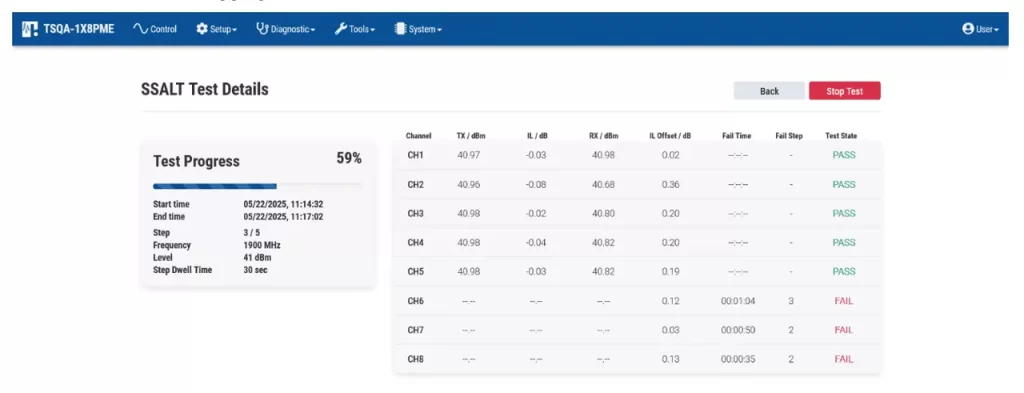Click the Test Progress card title

[197, 161]
